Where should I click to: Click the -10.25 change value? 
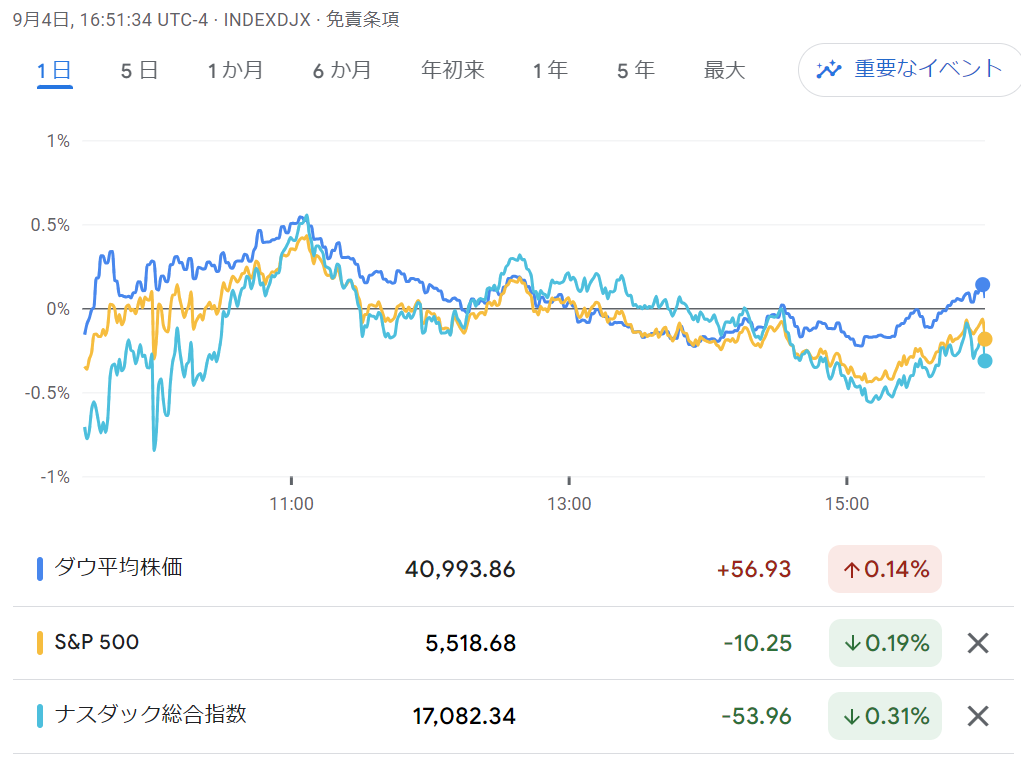click(x=758, y=644)
